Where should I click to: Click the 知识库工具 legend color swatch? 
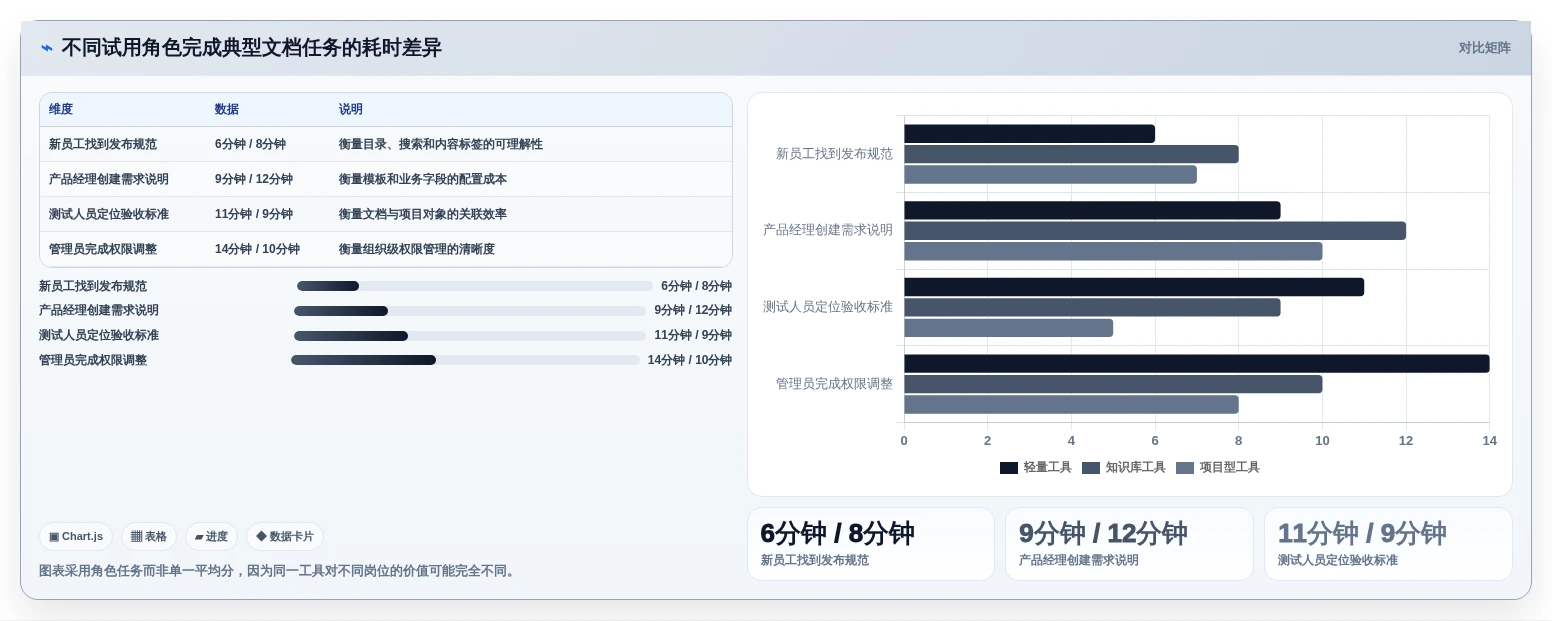1091,468
